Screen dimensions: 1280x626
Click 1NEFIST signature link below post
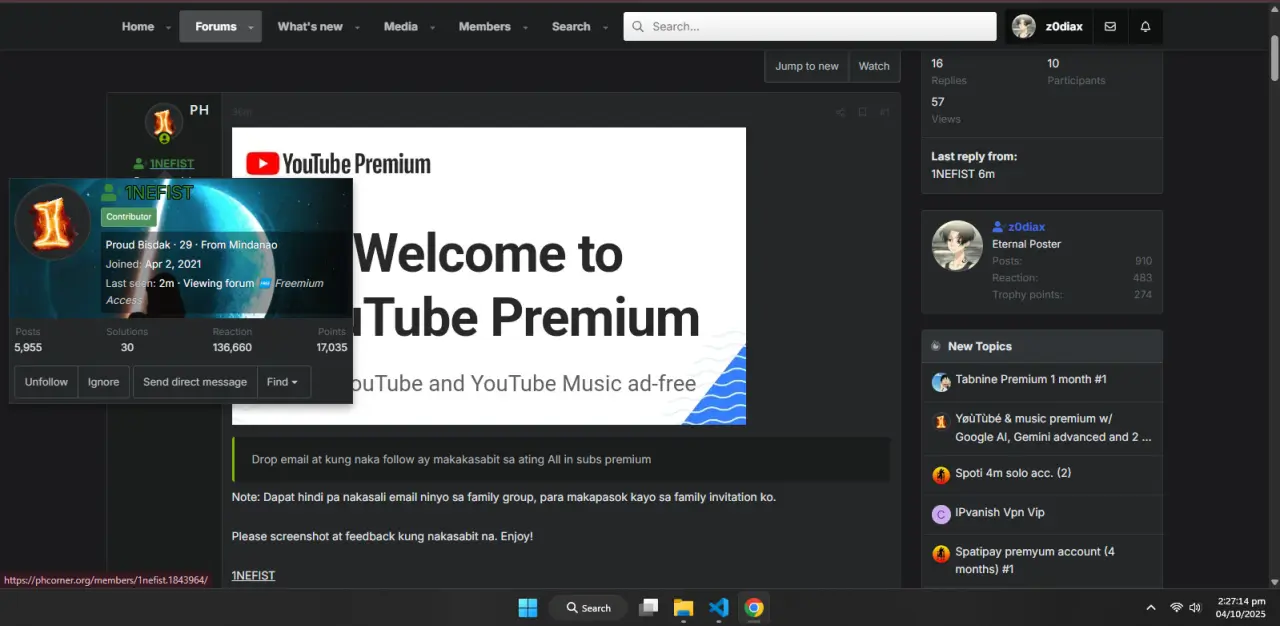click(x=253, y=576)
